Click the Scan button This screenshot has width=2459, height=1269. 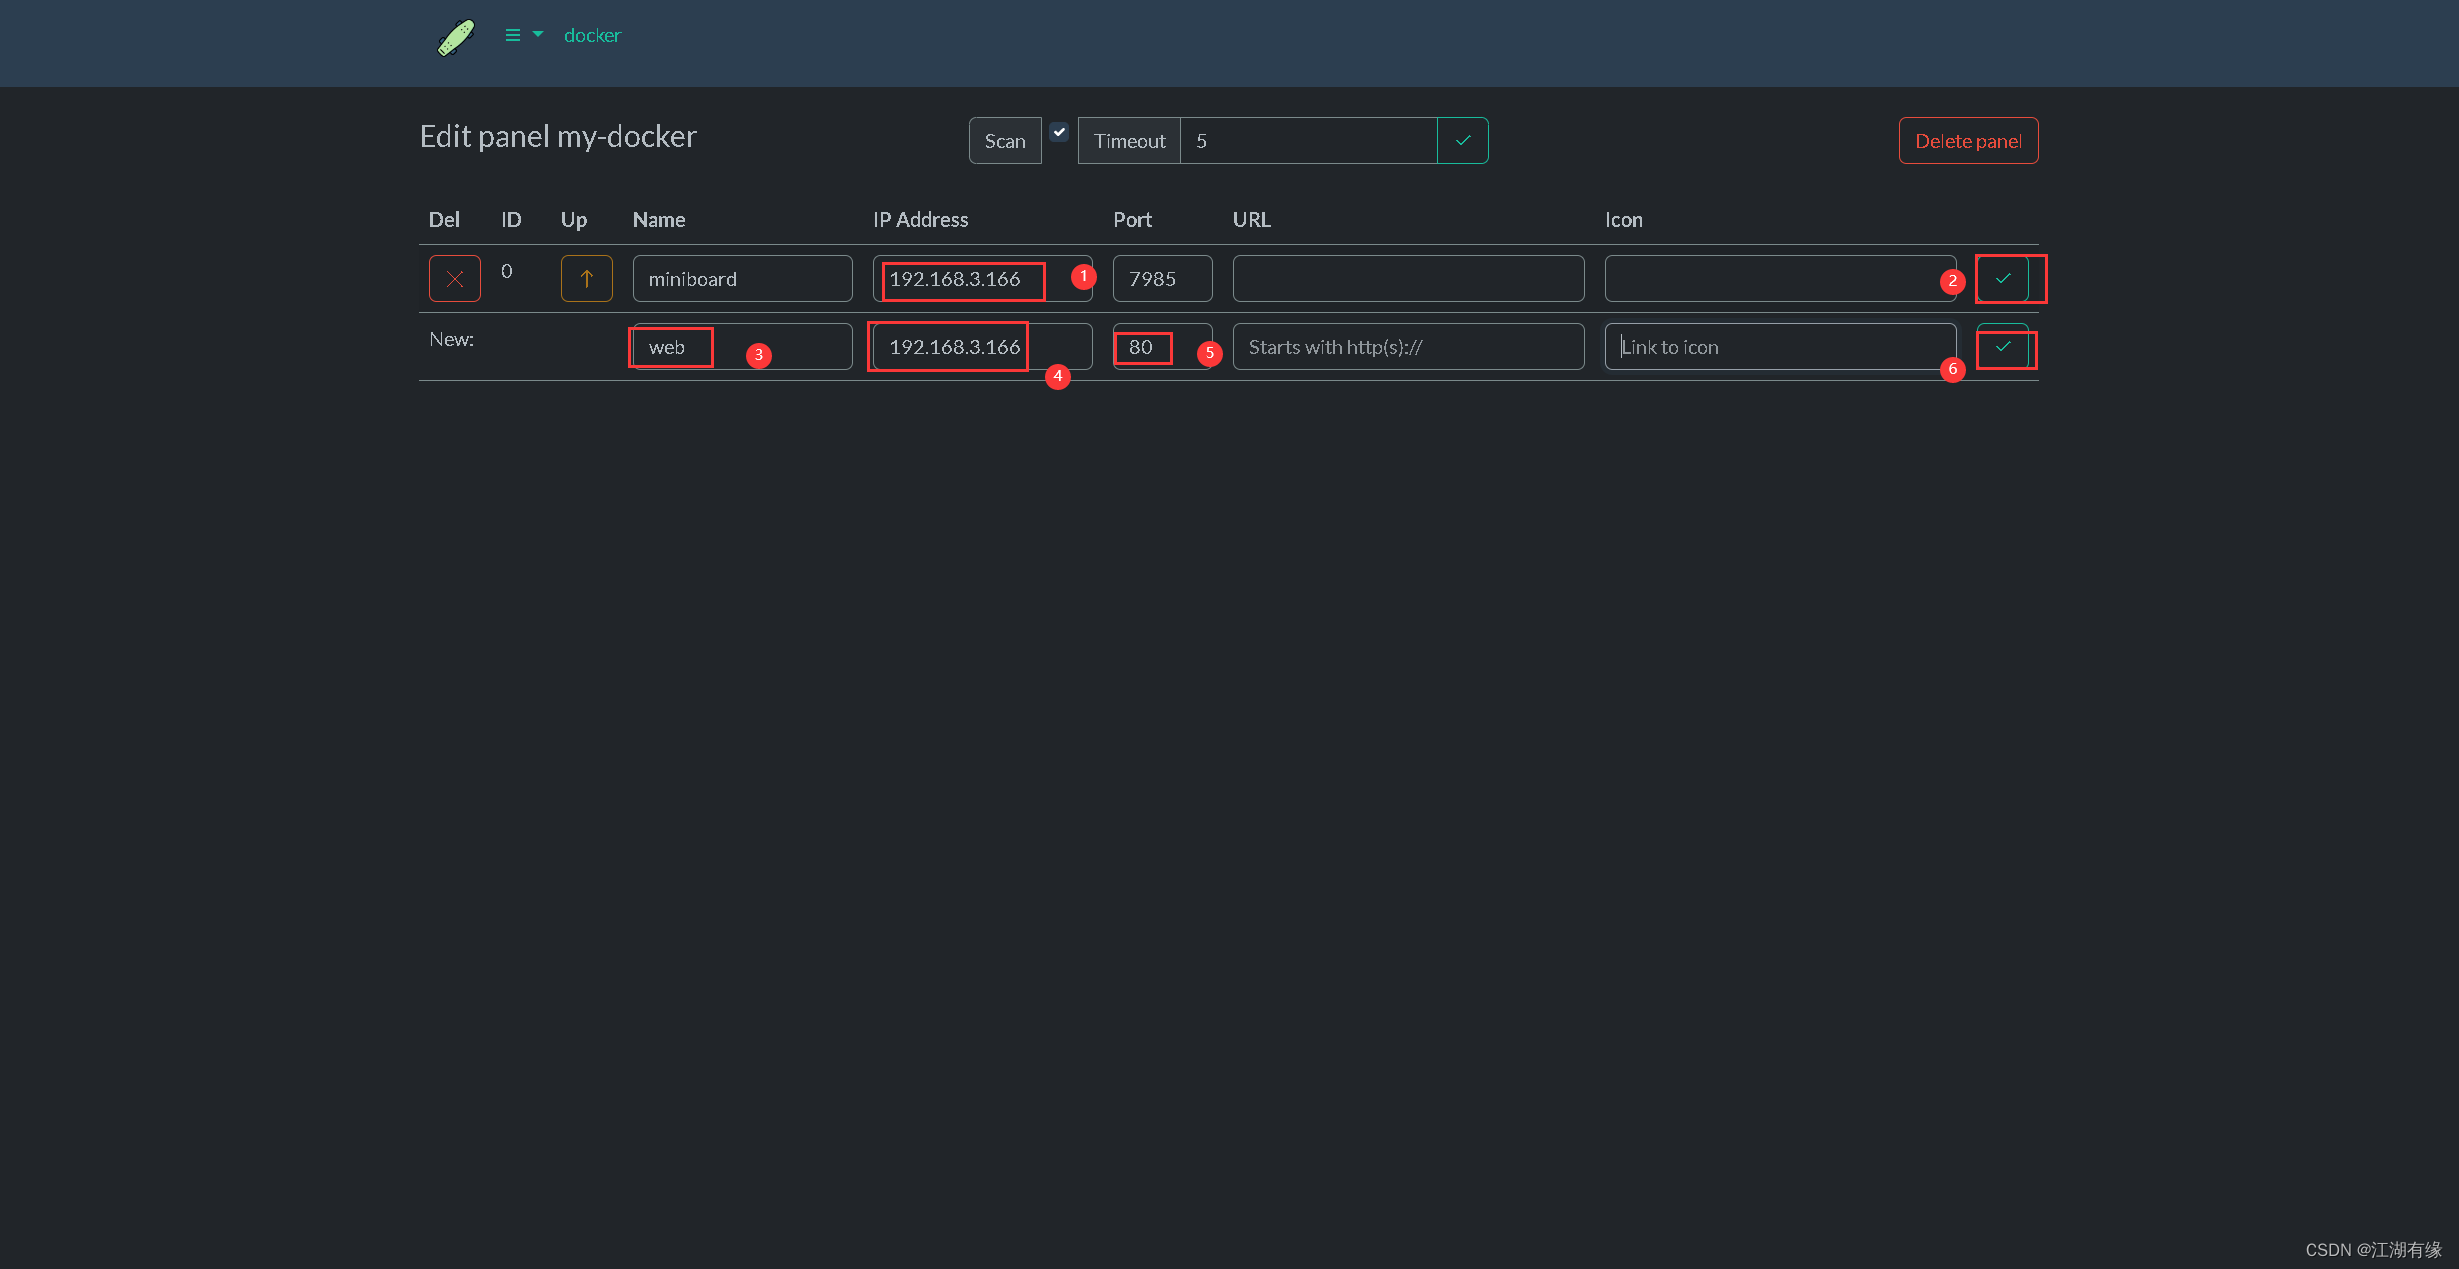click(1004, 141)
